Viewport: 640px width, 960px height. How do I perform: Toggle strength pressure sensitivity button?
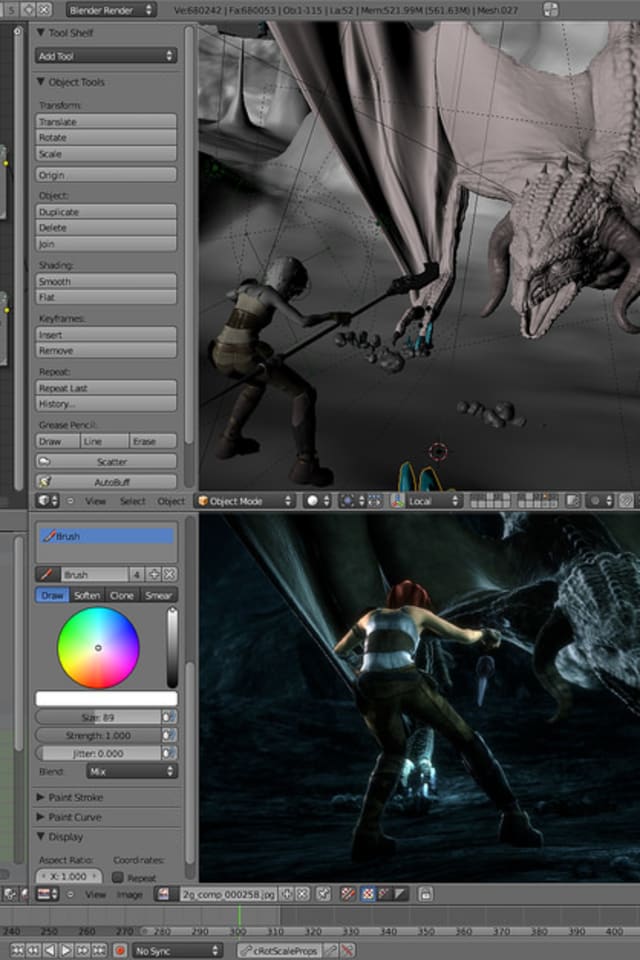coord(169,735)
